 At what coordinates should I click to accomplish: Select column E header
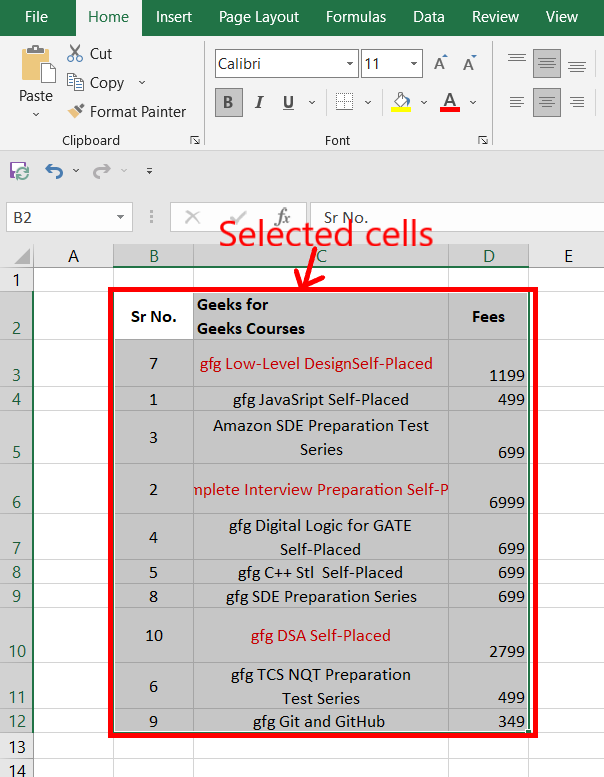(x=566, y=256)
